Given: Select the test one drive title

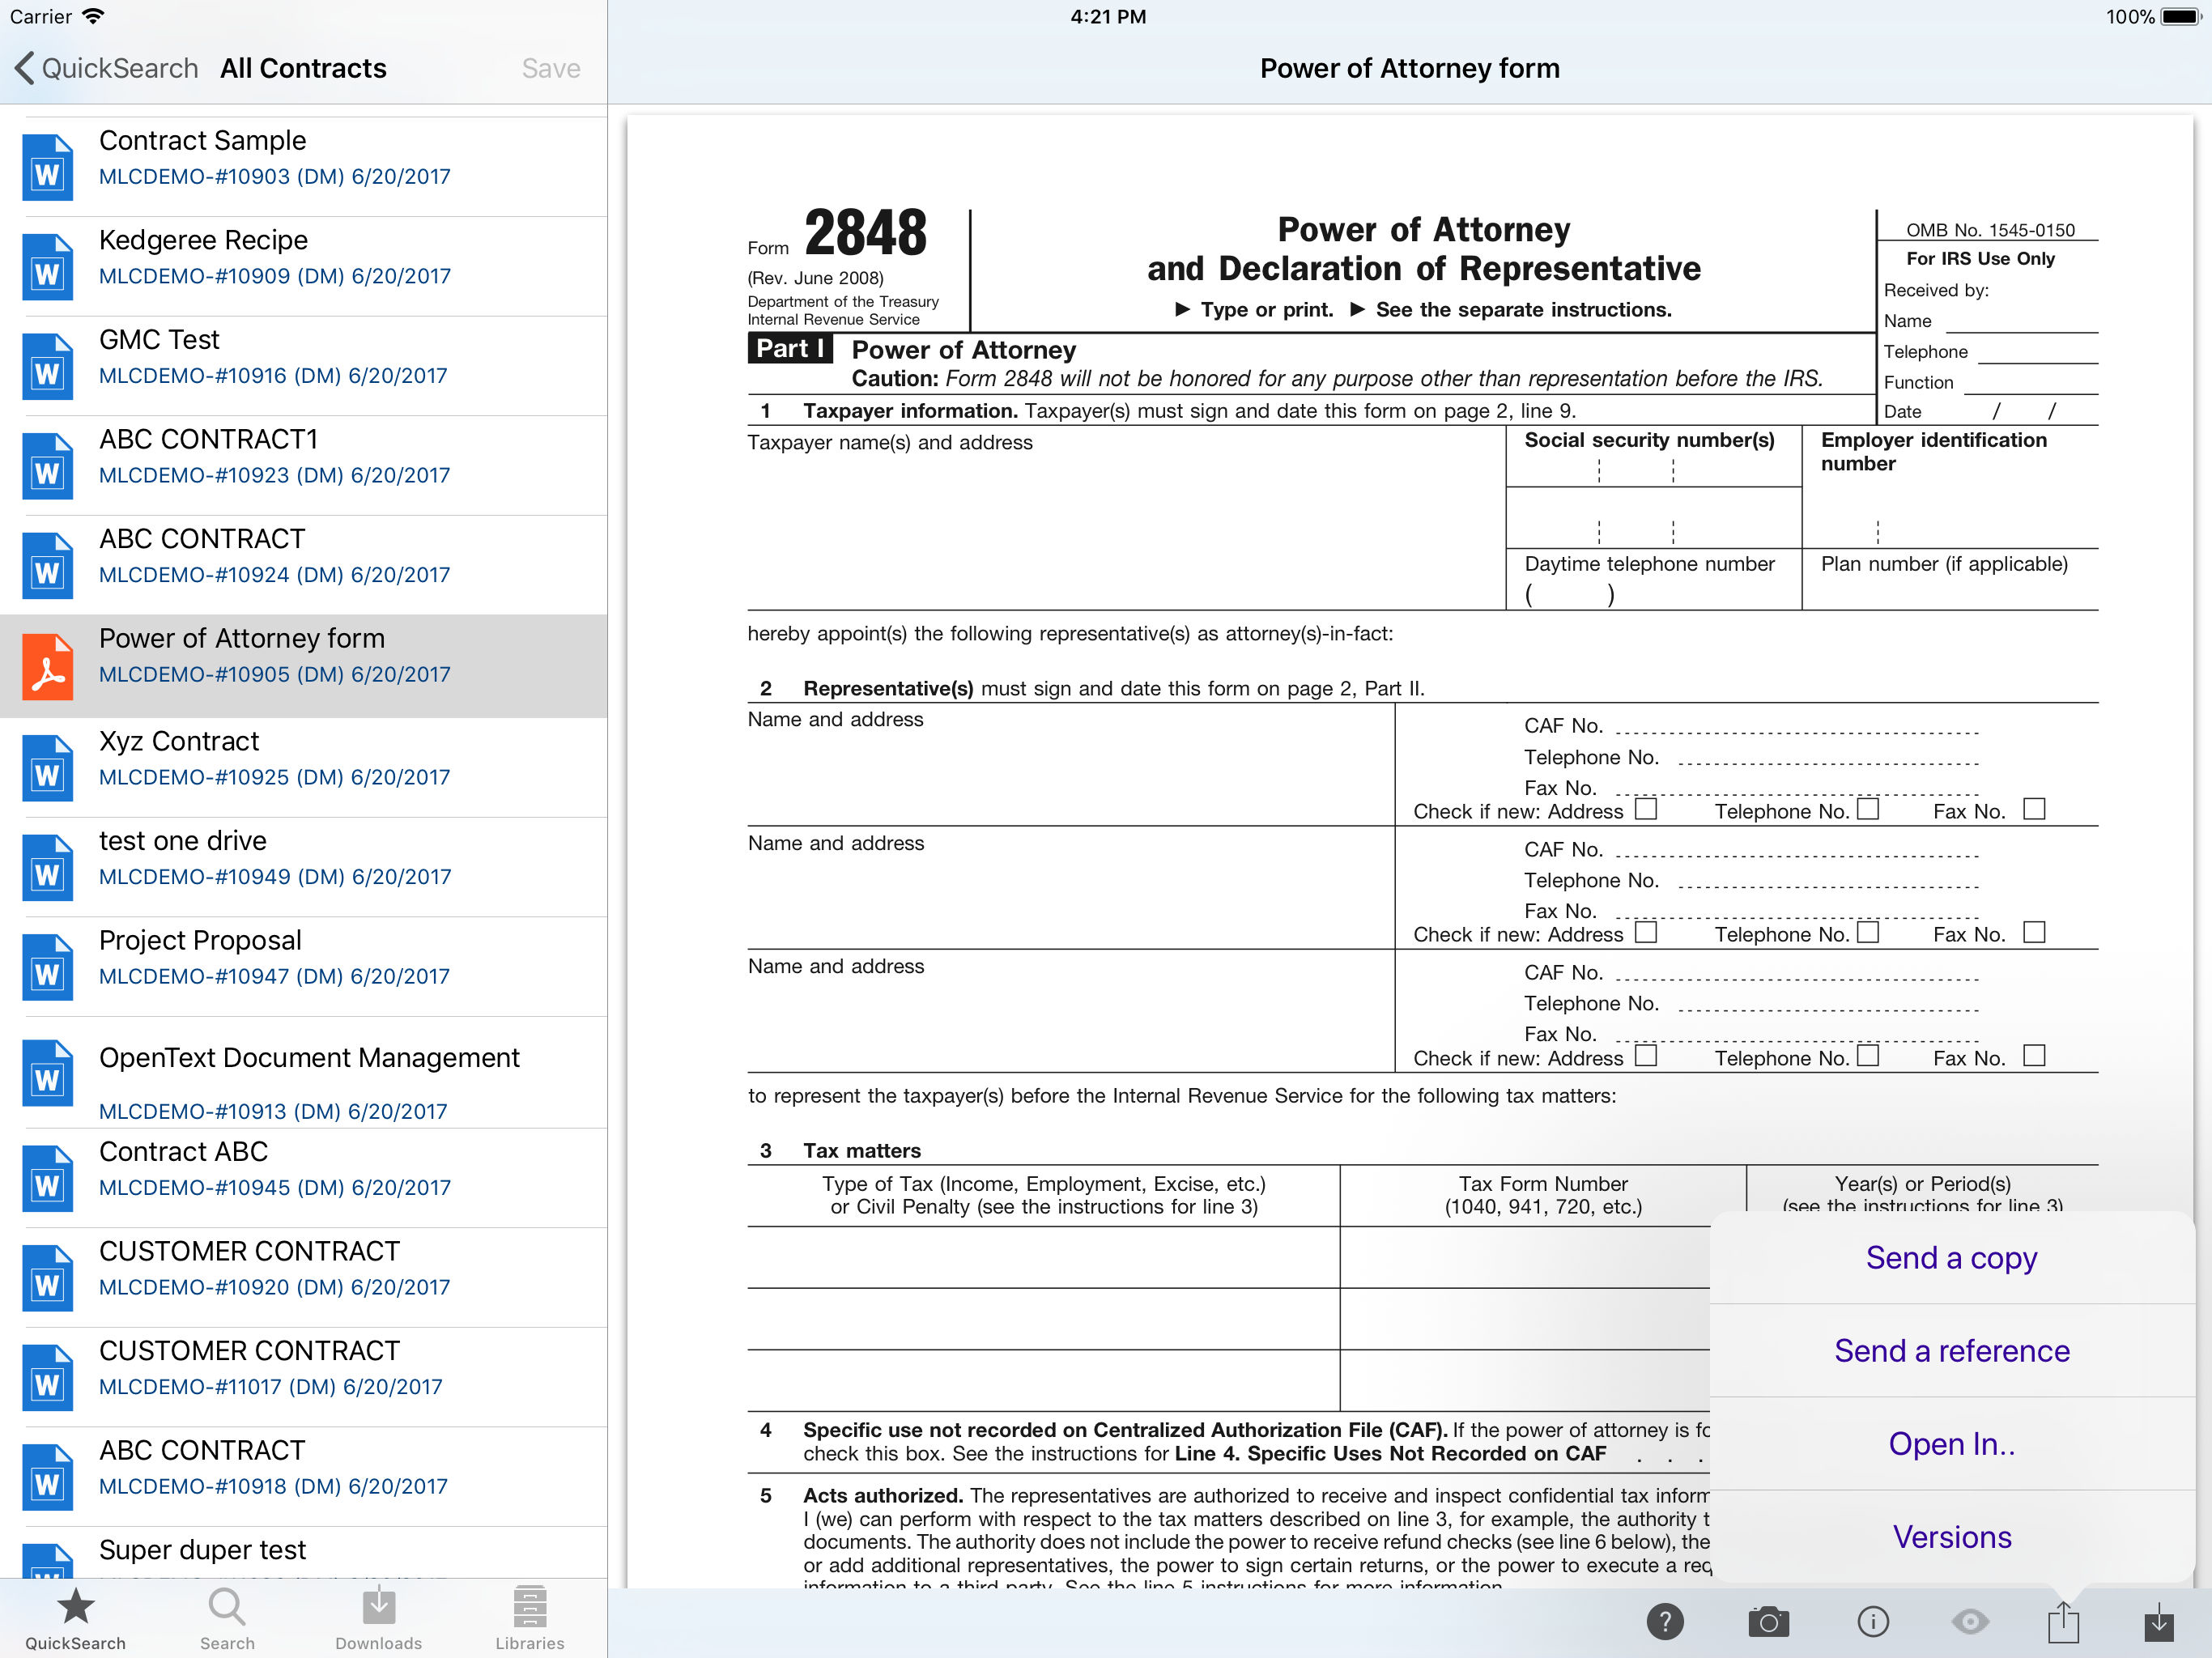Looking at the screenshot, I should pos(183,840).
